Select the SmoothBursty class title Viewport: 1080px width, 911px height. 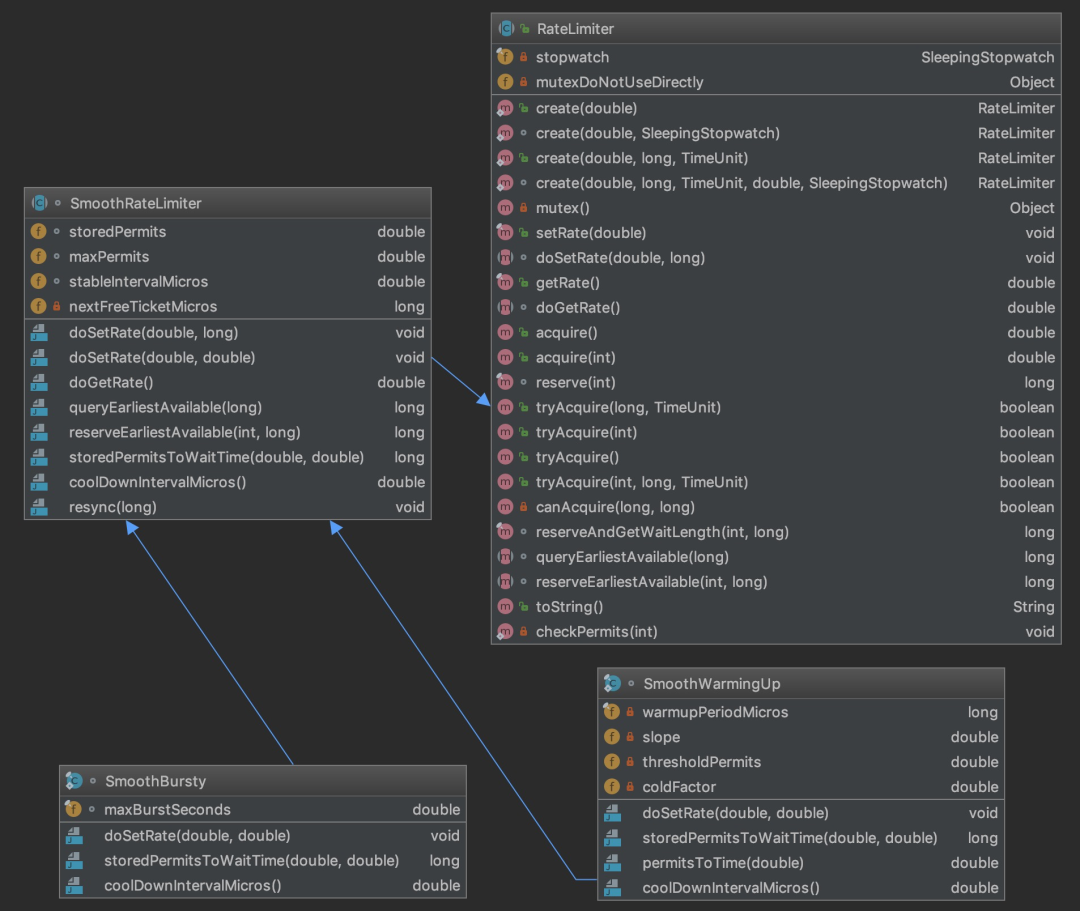pyautogui.click(x=156, y=781)
